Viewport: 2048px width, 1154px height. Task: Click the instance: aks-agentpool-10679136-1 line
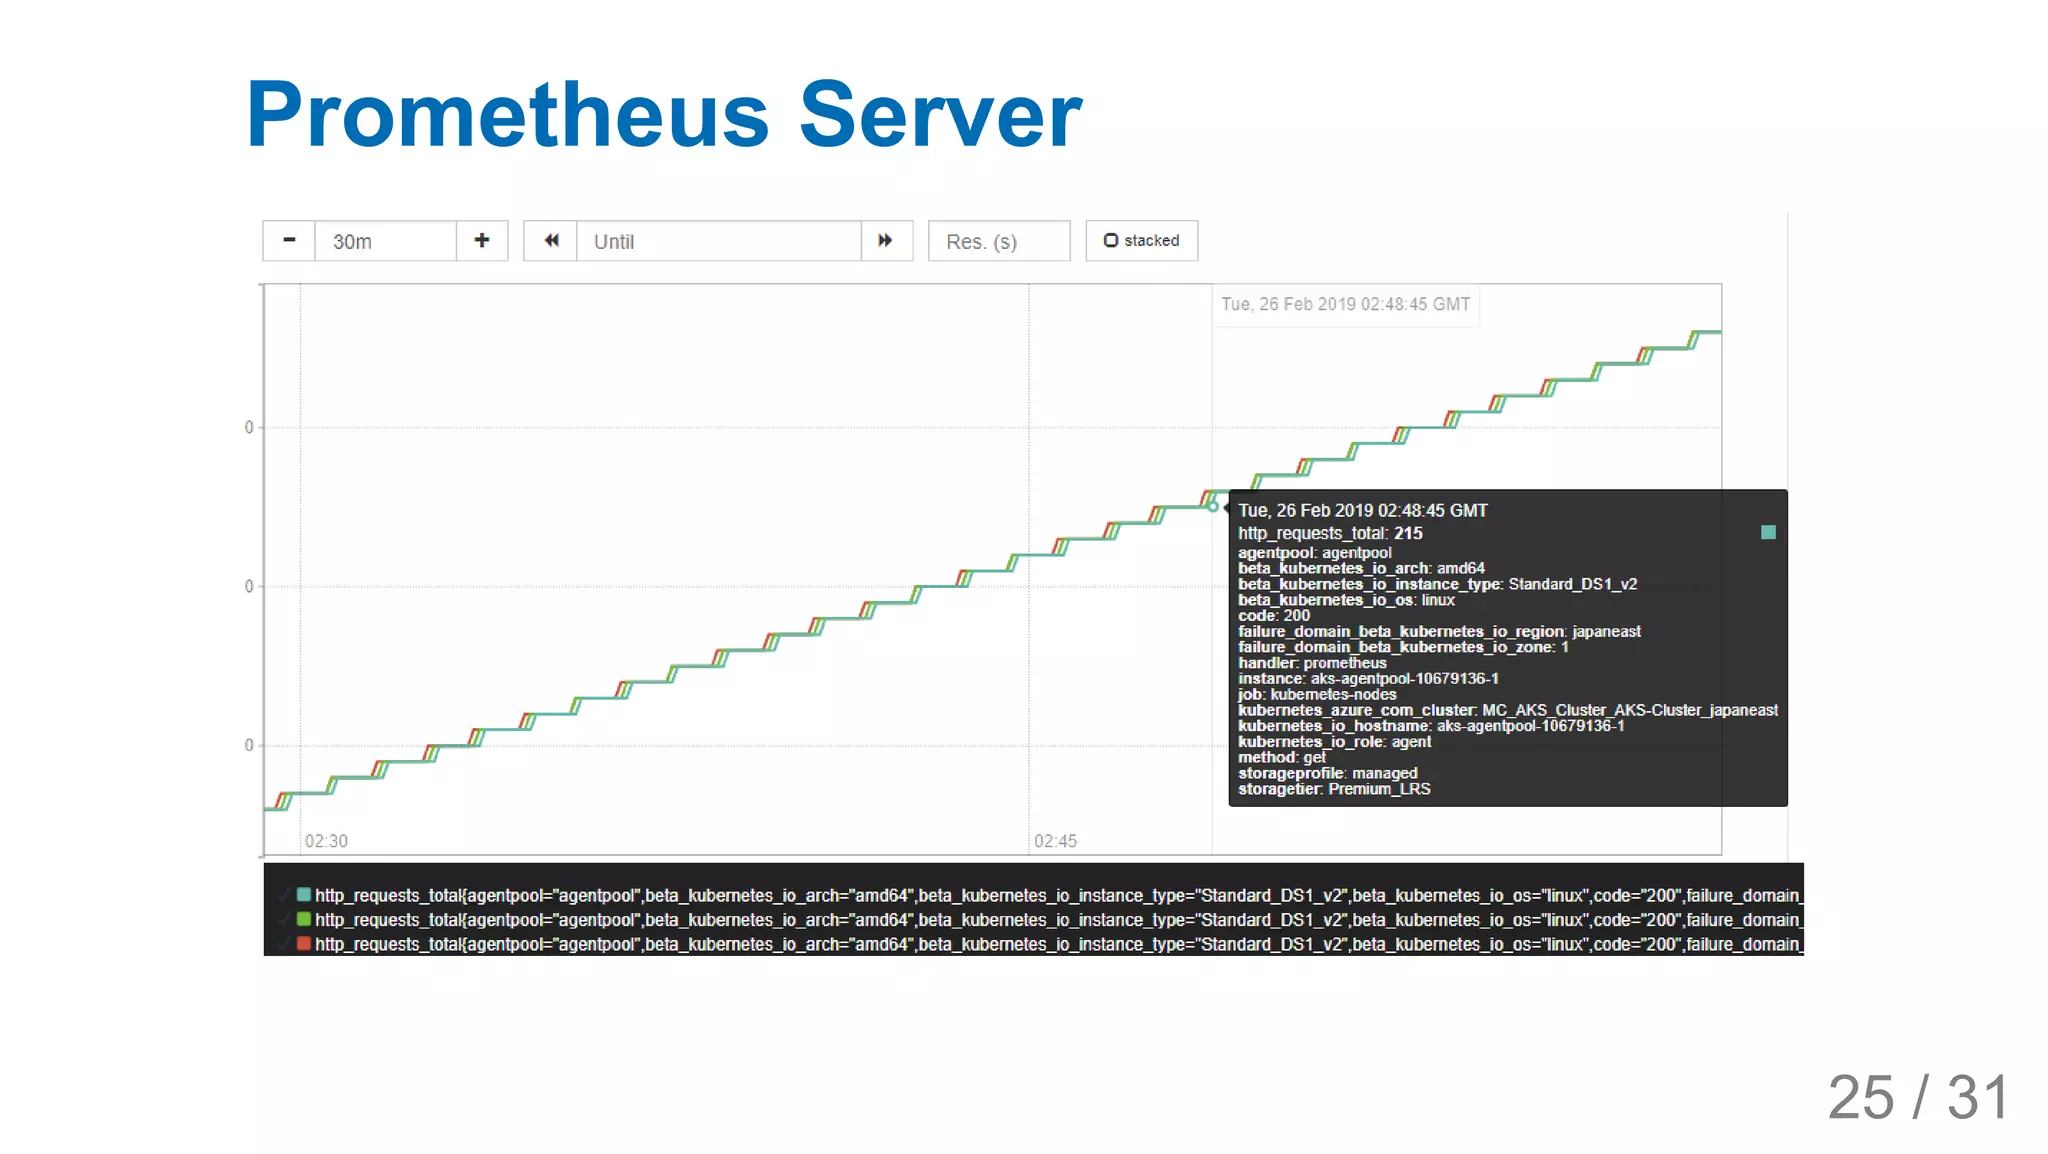[x=1368, y=678]
